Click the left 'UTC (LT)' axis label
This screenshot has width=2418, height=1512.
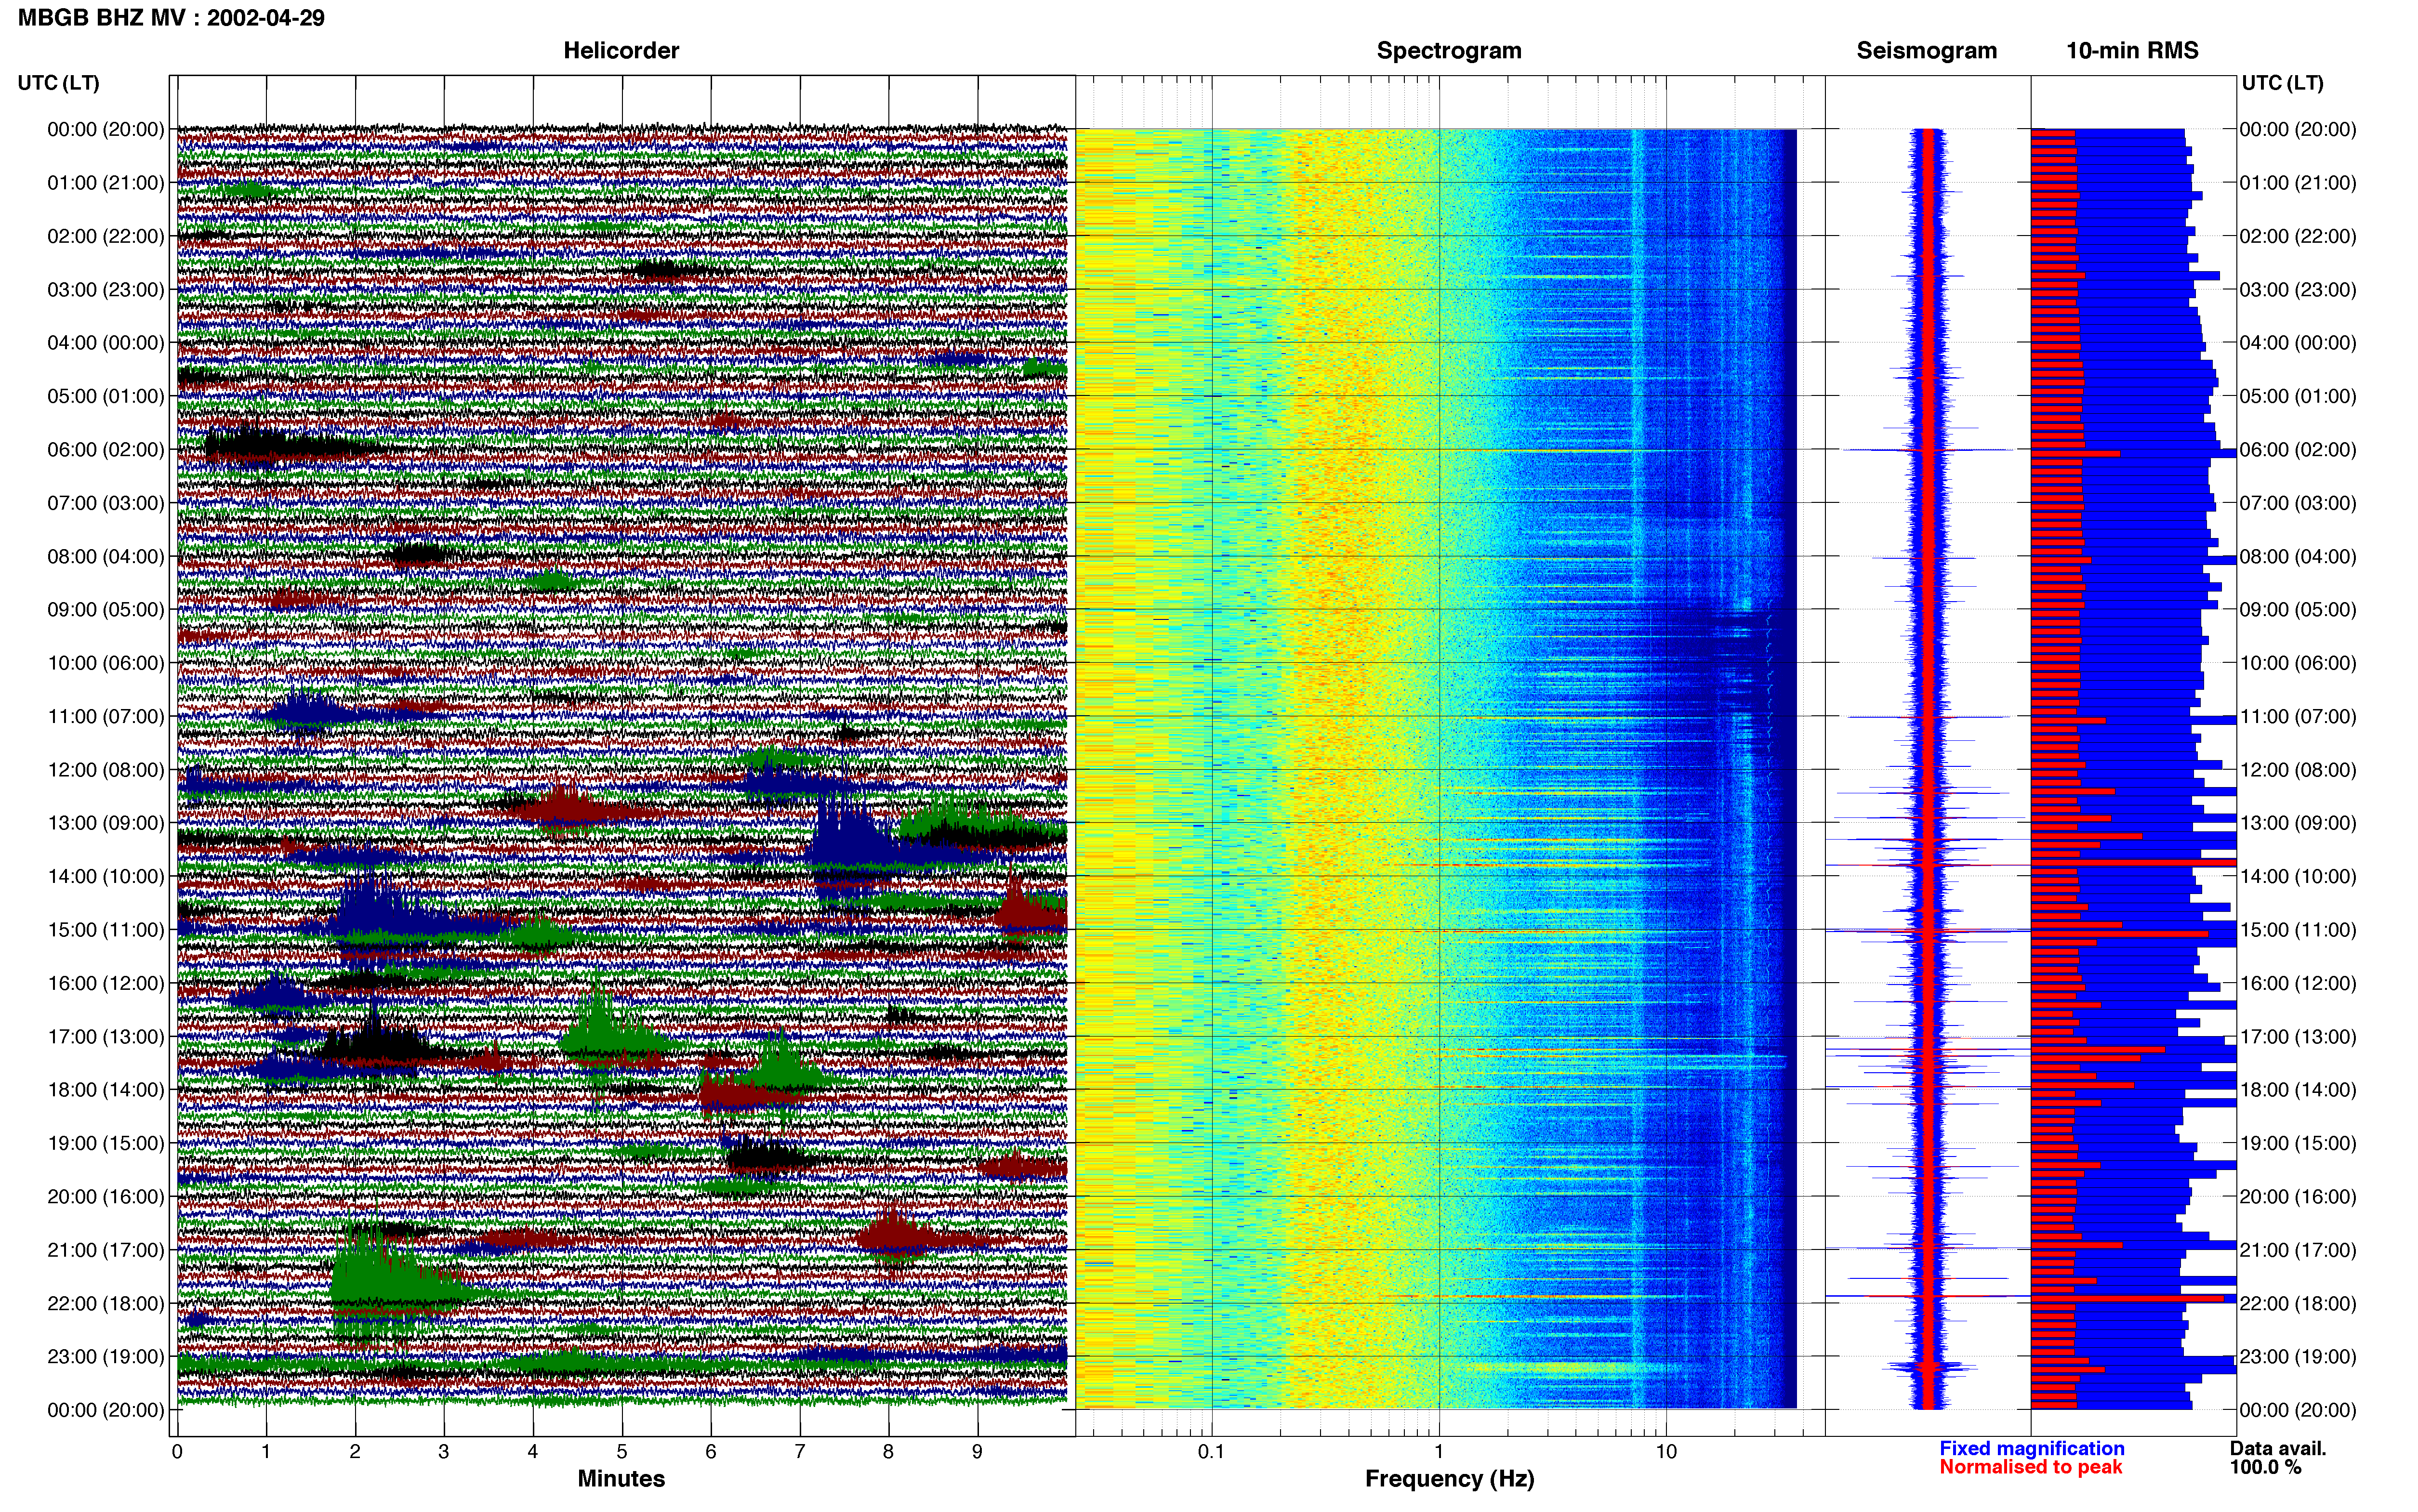(x=58, y=83)
